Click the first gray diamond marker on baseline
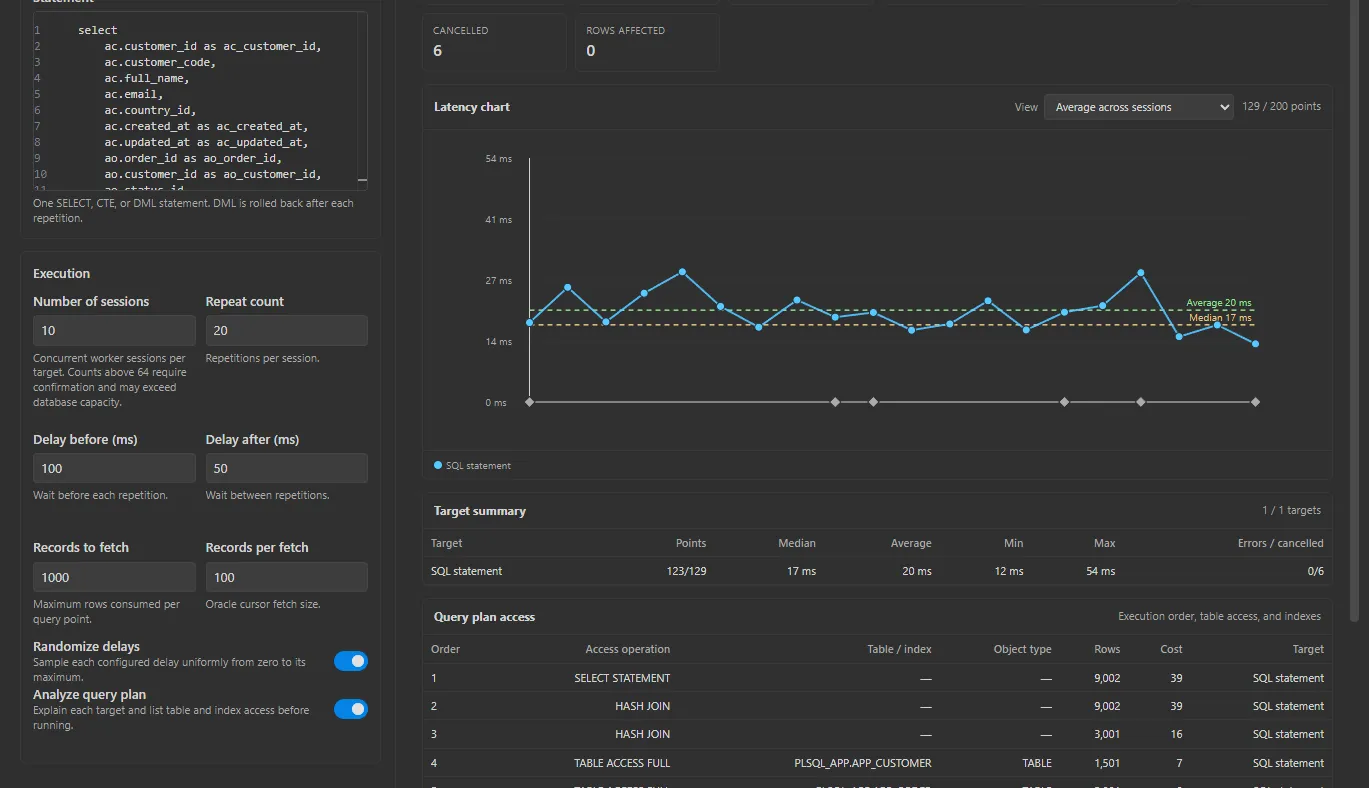The width and height of the screenshot is (1369, 788). 529,402
